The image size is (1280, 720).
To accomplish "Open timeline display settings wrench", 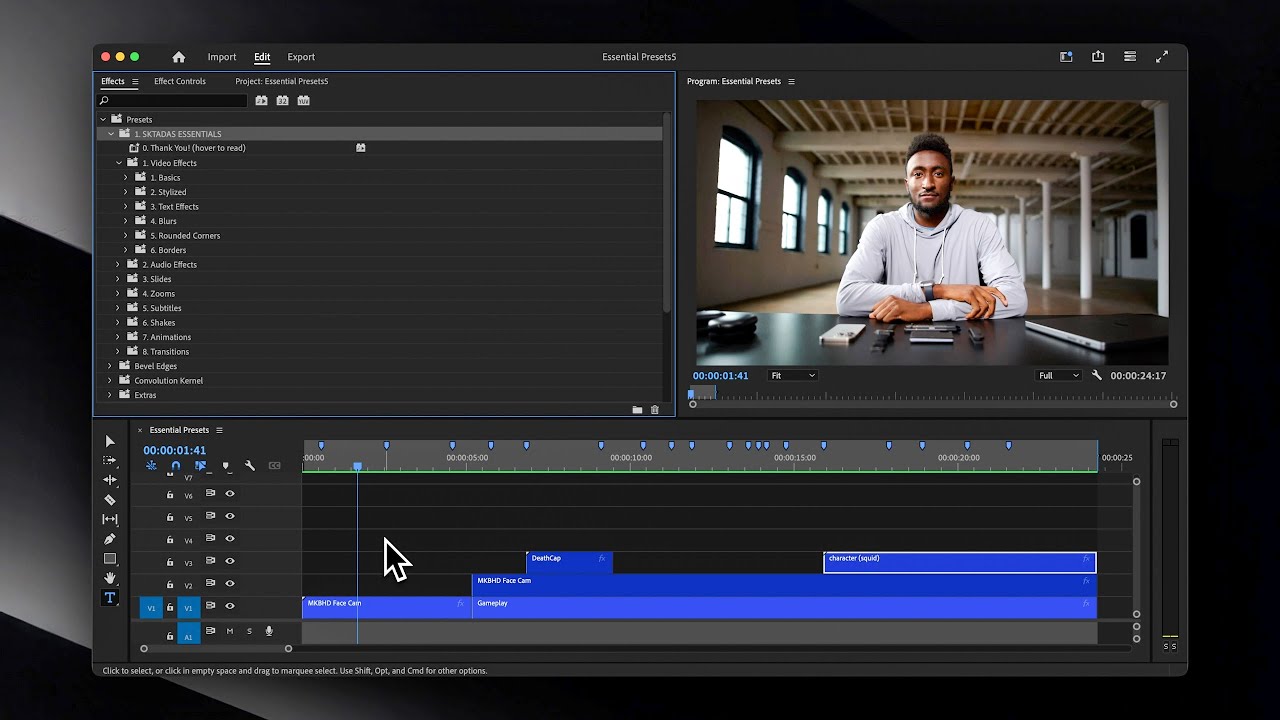I will tap(250, 466).
